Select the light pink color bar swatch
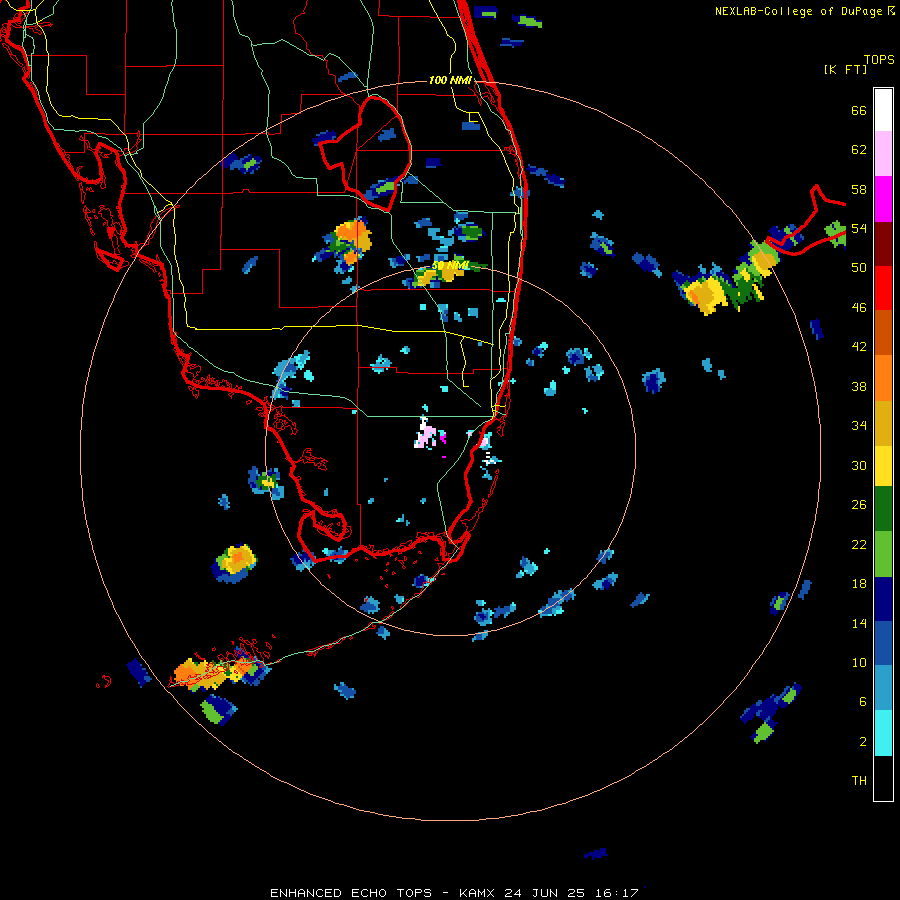Viewport: 900px width, 900px height. click(883, 153)
